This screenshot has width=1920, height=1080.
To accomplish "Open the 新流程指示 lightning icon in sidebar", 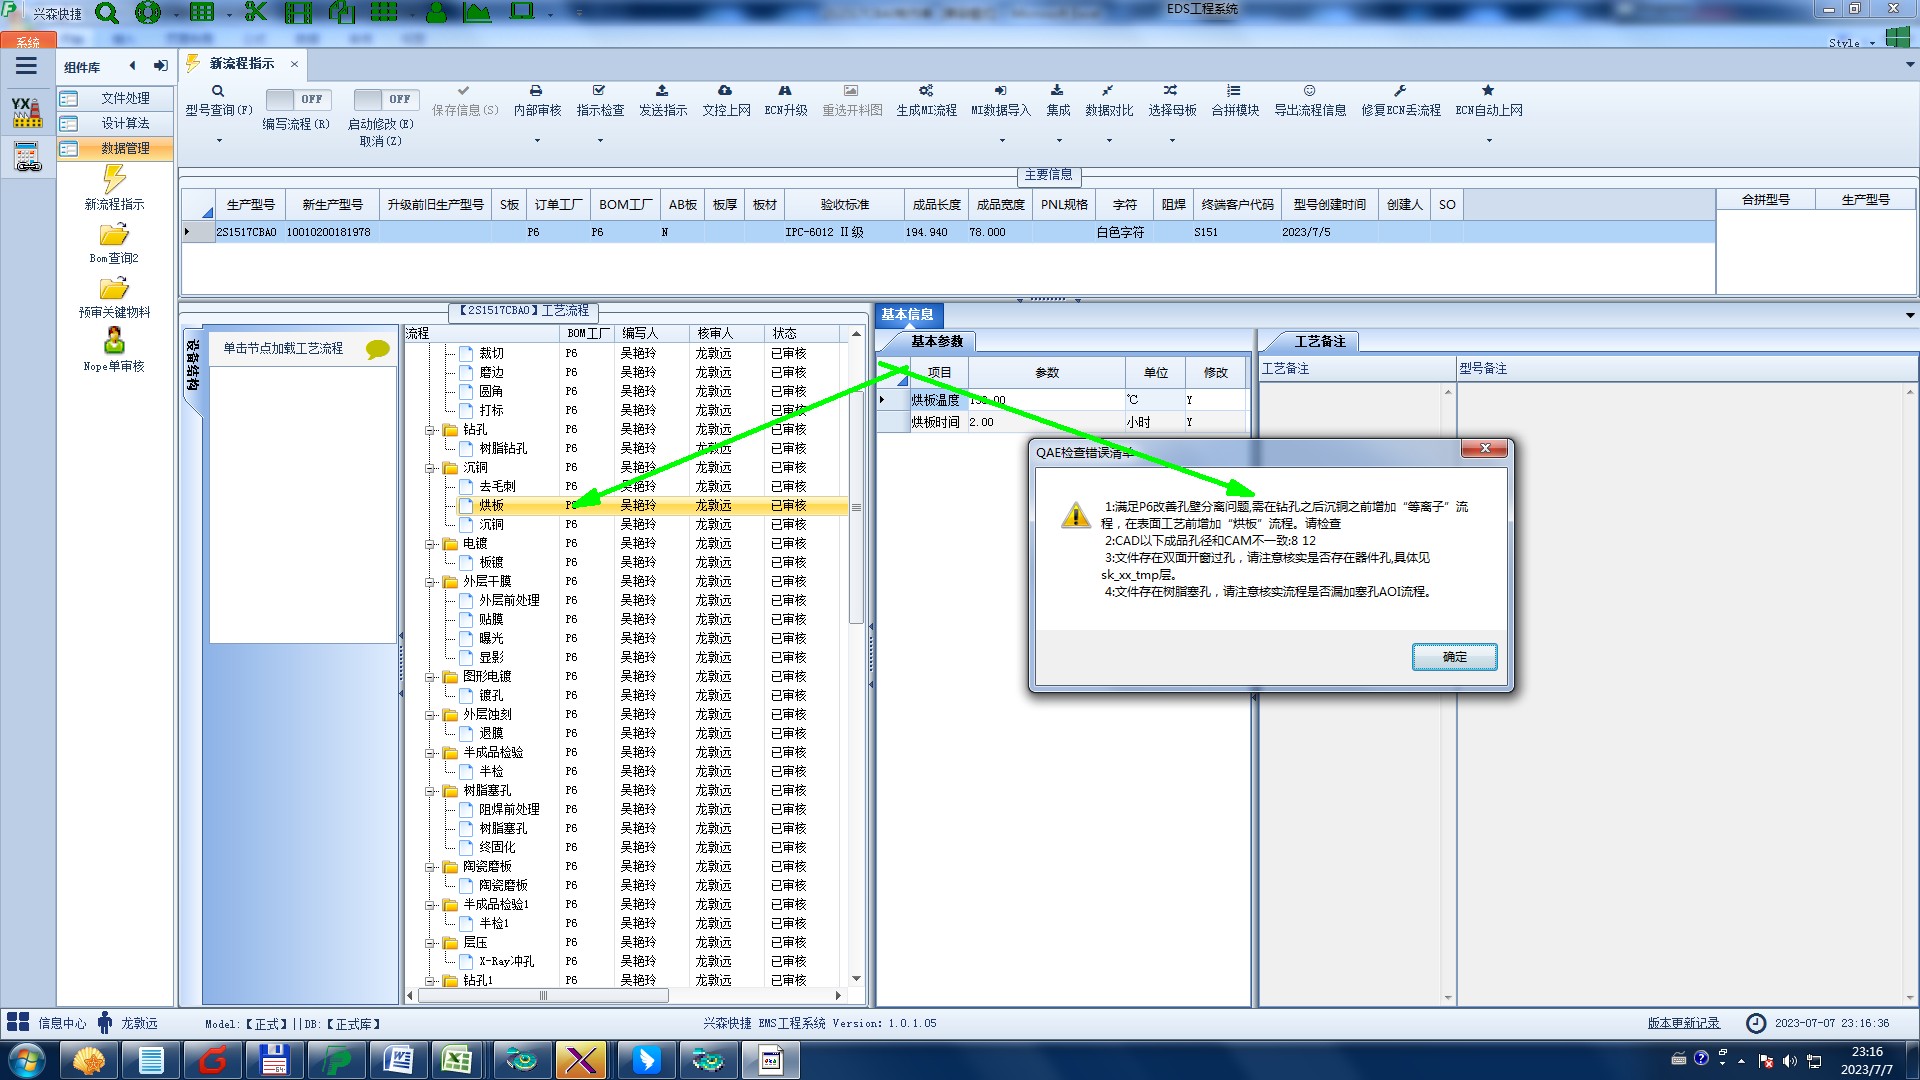I will 114,180.
